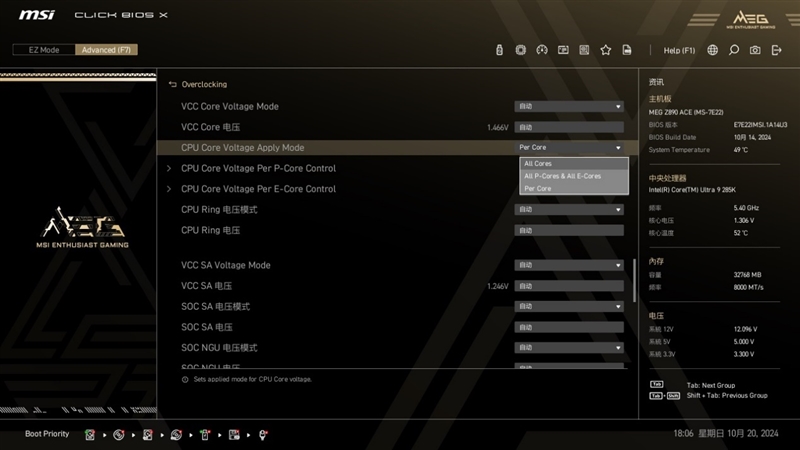Image resolution: width=800 pixels, height=450 pixels.
Task: Click the SOC SA 电压 value field
Action: pos(569,328)
